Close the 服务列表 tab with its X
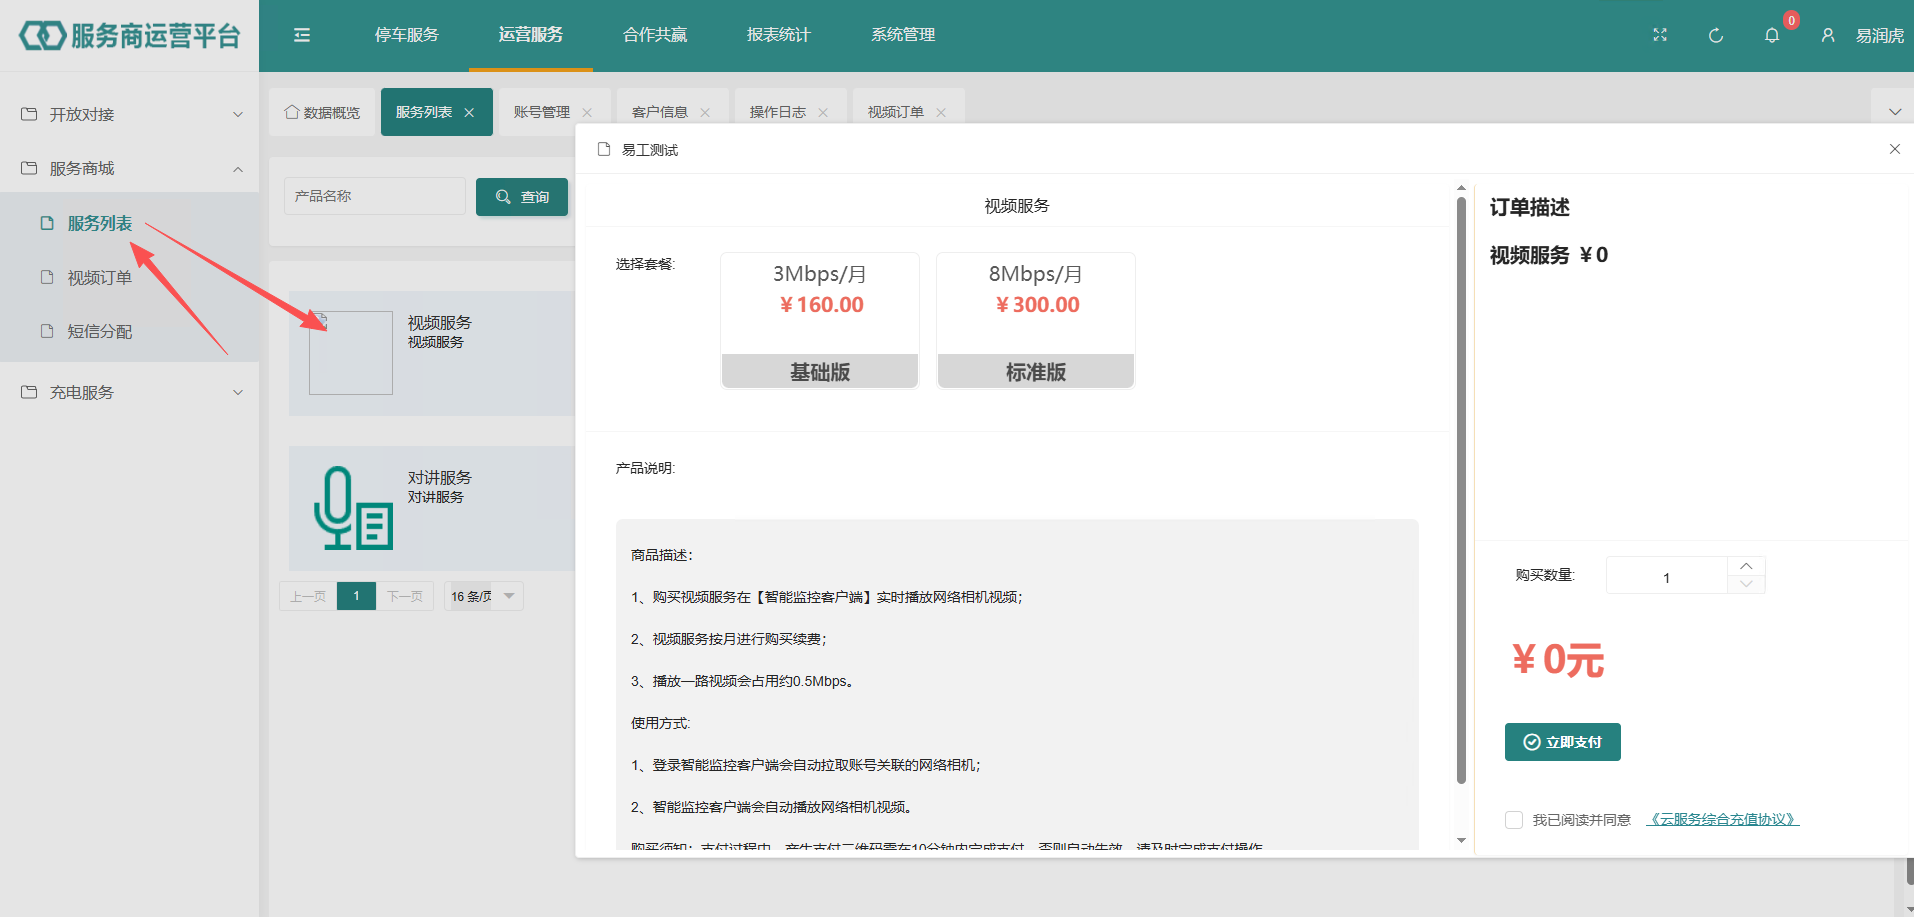The width and height of the screenshot is (1914, 917). tap(469, 113)
